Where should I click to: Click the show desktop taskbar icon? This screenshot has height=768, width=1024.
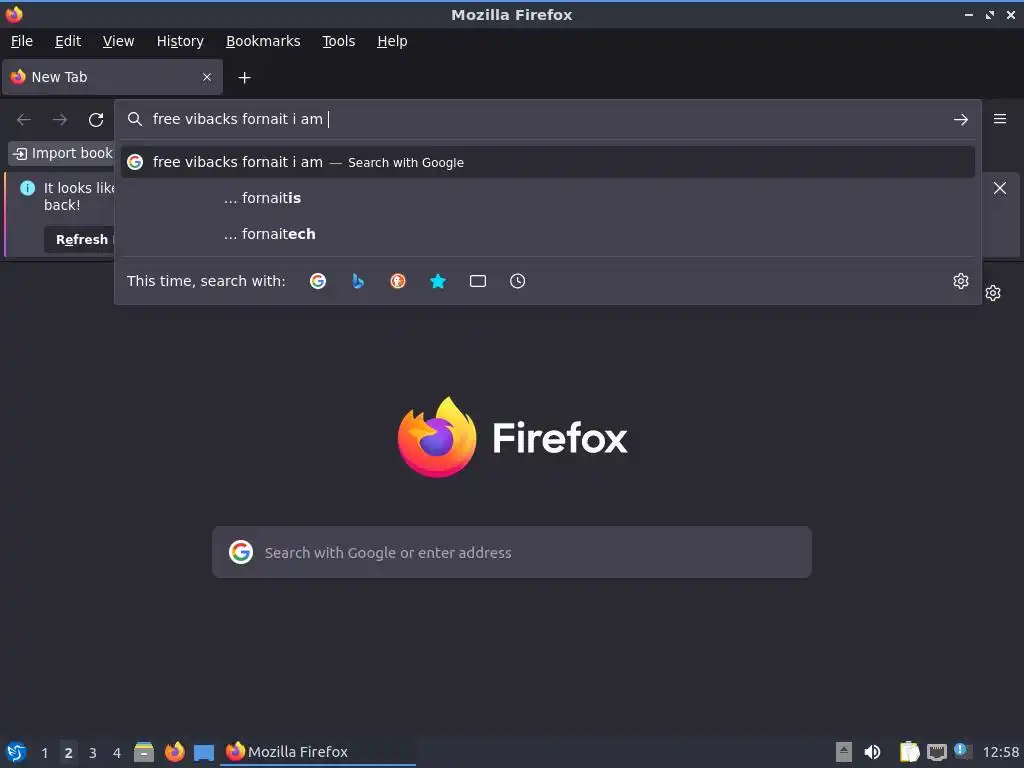click(x=204, y=752)
